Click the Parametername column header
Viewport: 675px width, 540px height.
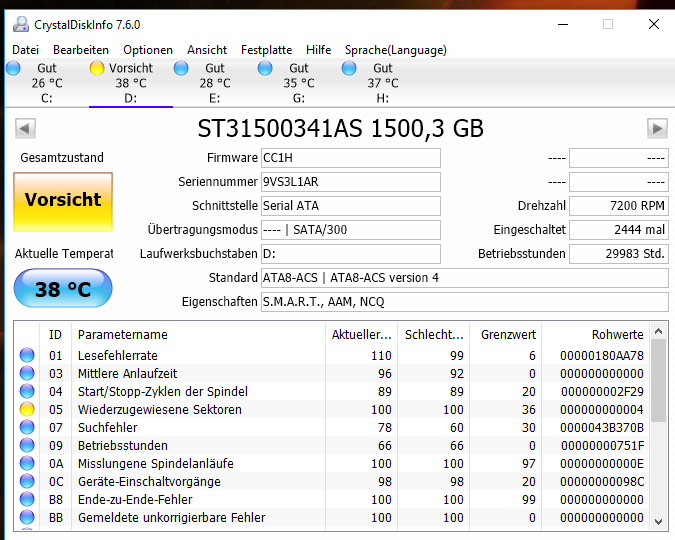coord(198,335)
